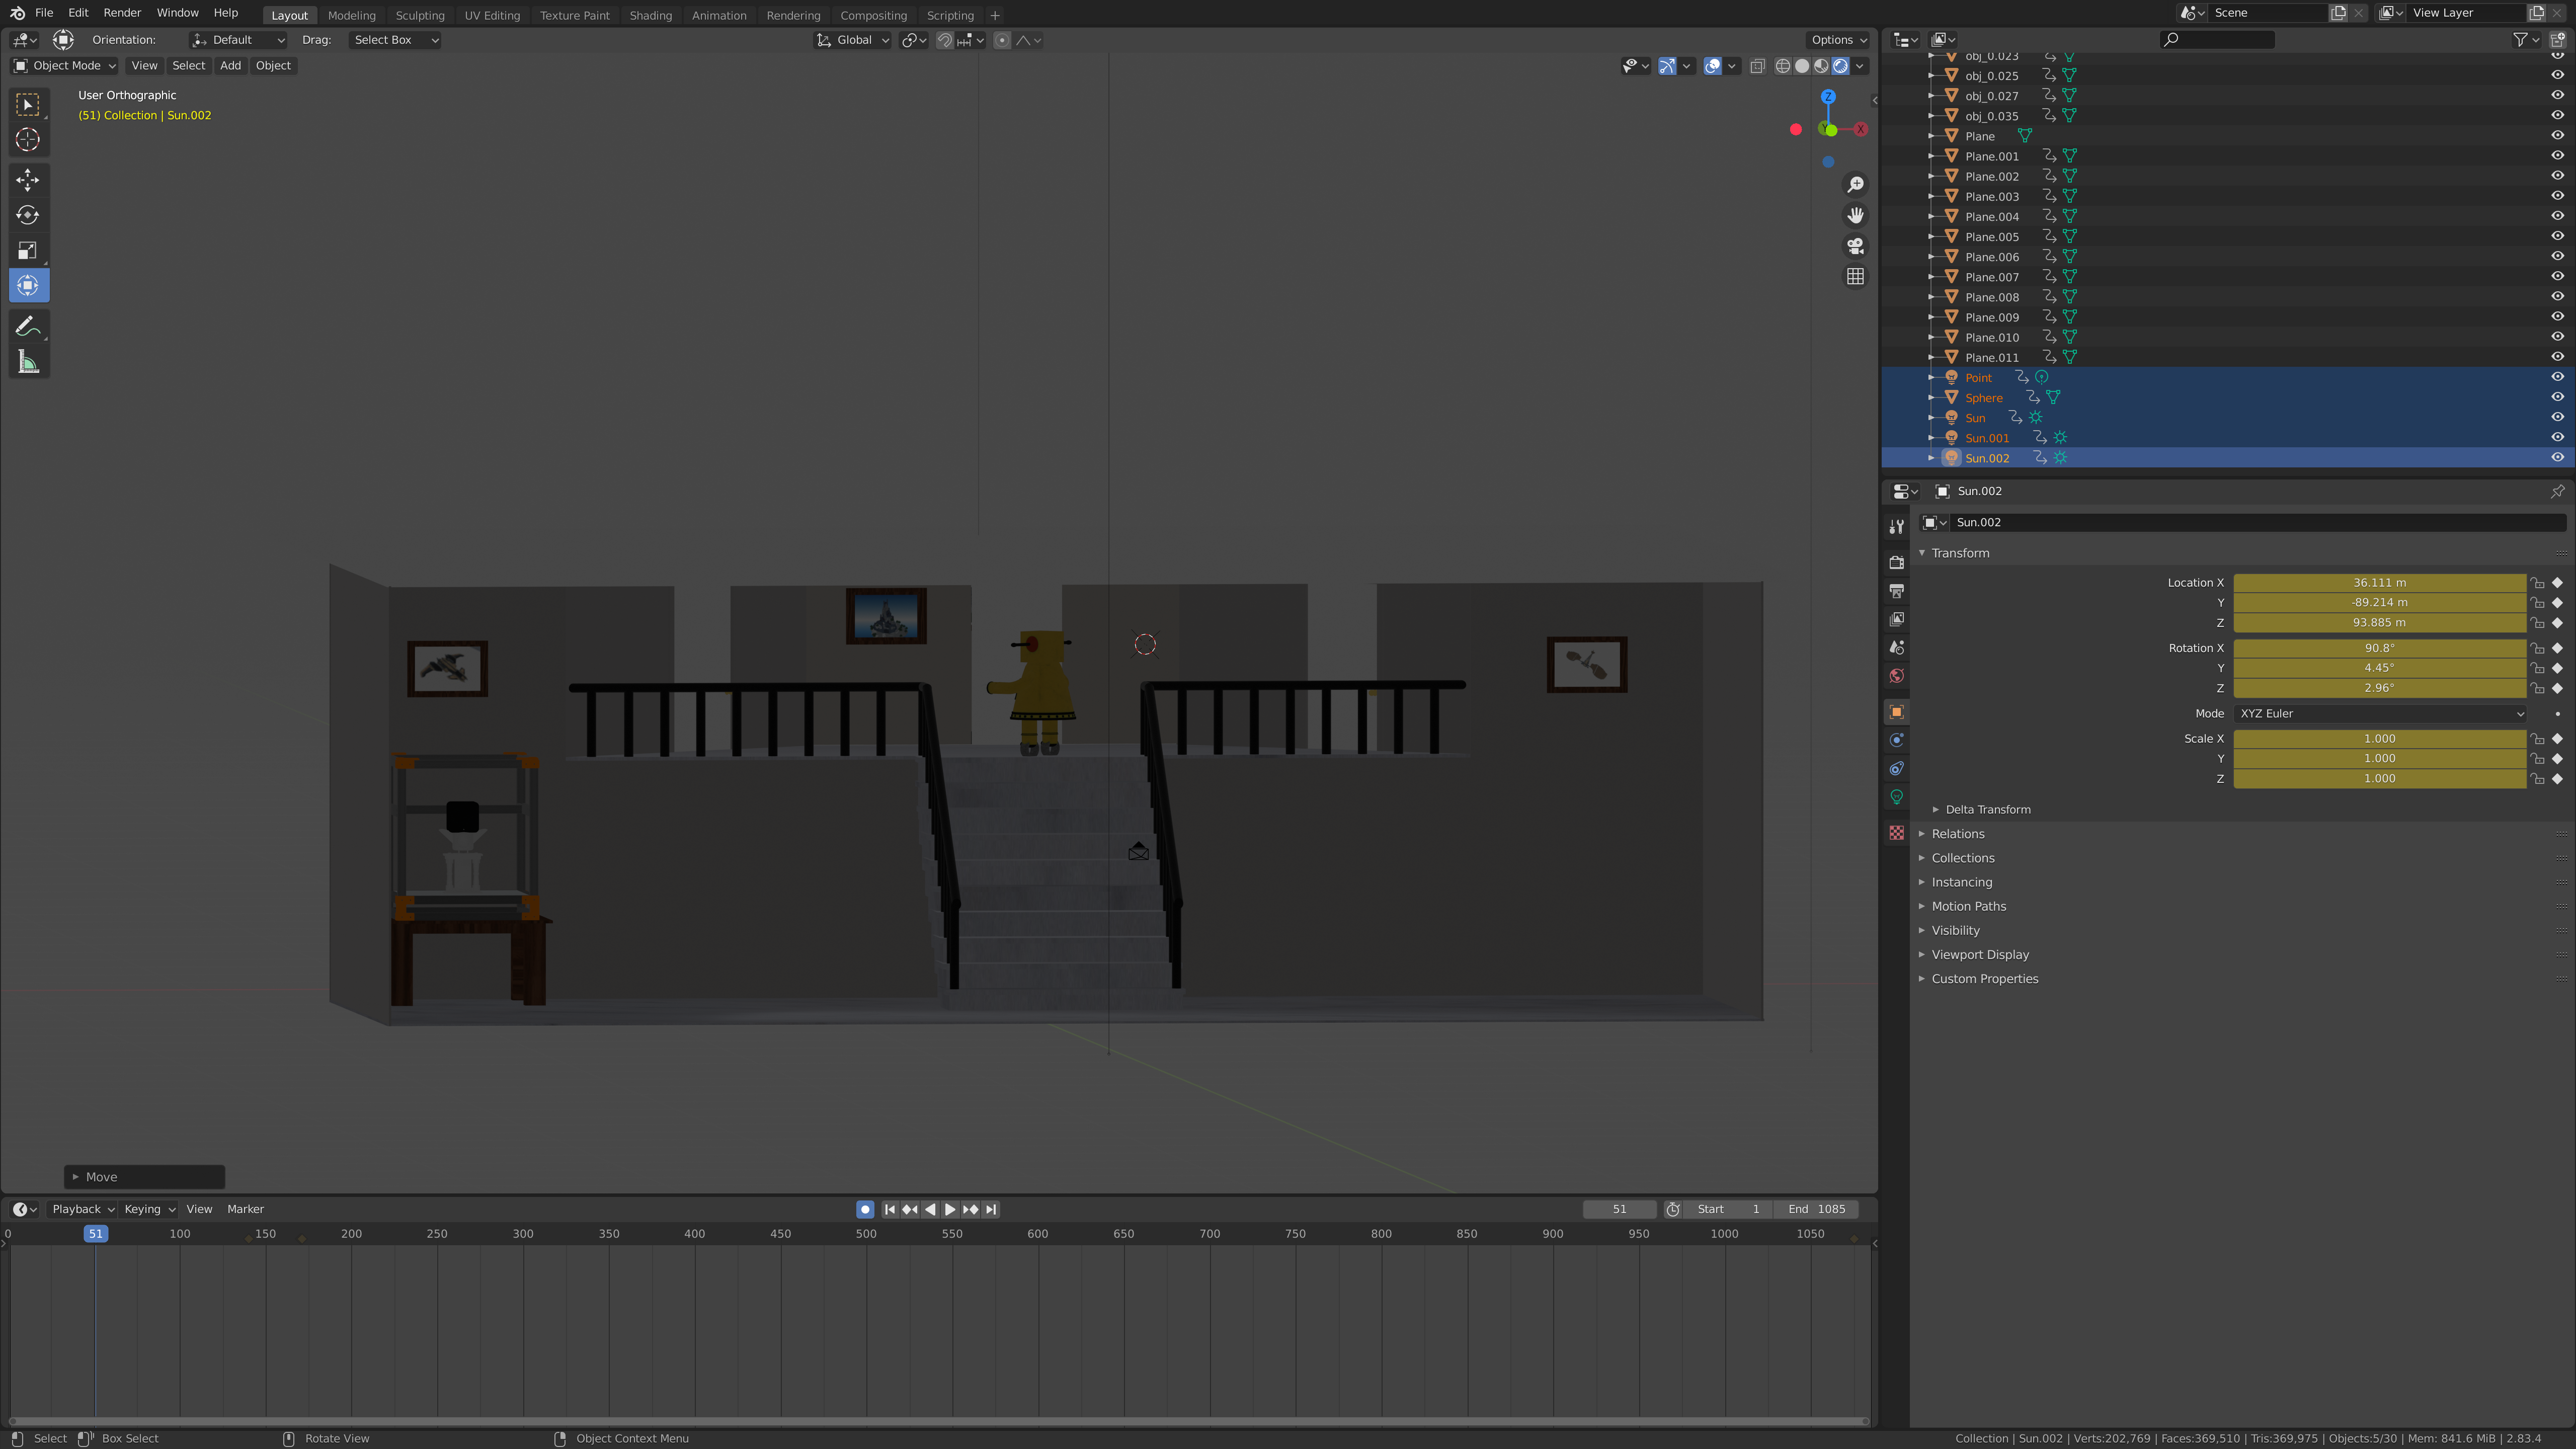Toggle auto keying record button
This screenshot has height=1449, width=2576.
pyautogui.click(x=865, y=1209)
